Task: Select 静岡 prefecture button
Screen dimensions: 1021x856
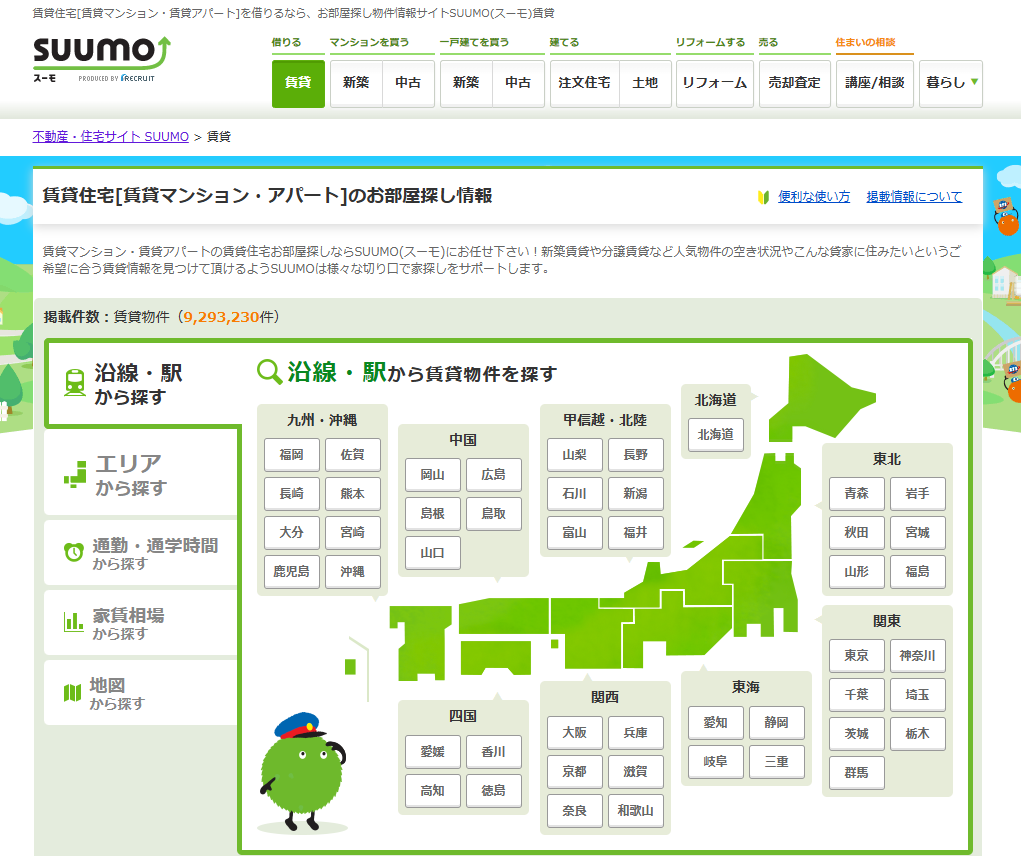Action: 777,723
